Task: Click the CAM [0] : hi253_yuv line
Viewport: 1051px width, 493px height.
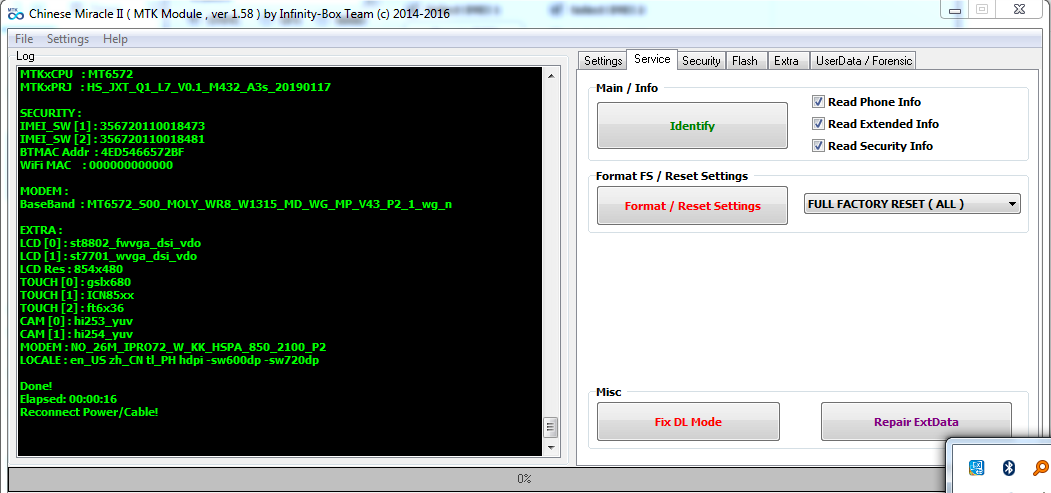Action: (x=76, y=320)
